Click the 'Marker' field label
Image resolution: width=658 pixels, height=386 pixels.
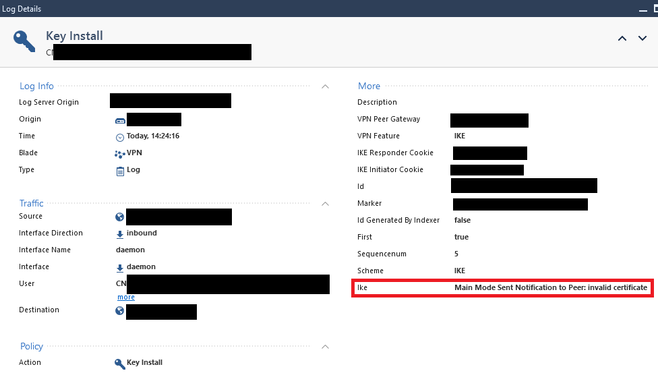click(x=369, y=203)
